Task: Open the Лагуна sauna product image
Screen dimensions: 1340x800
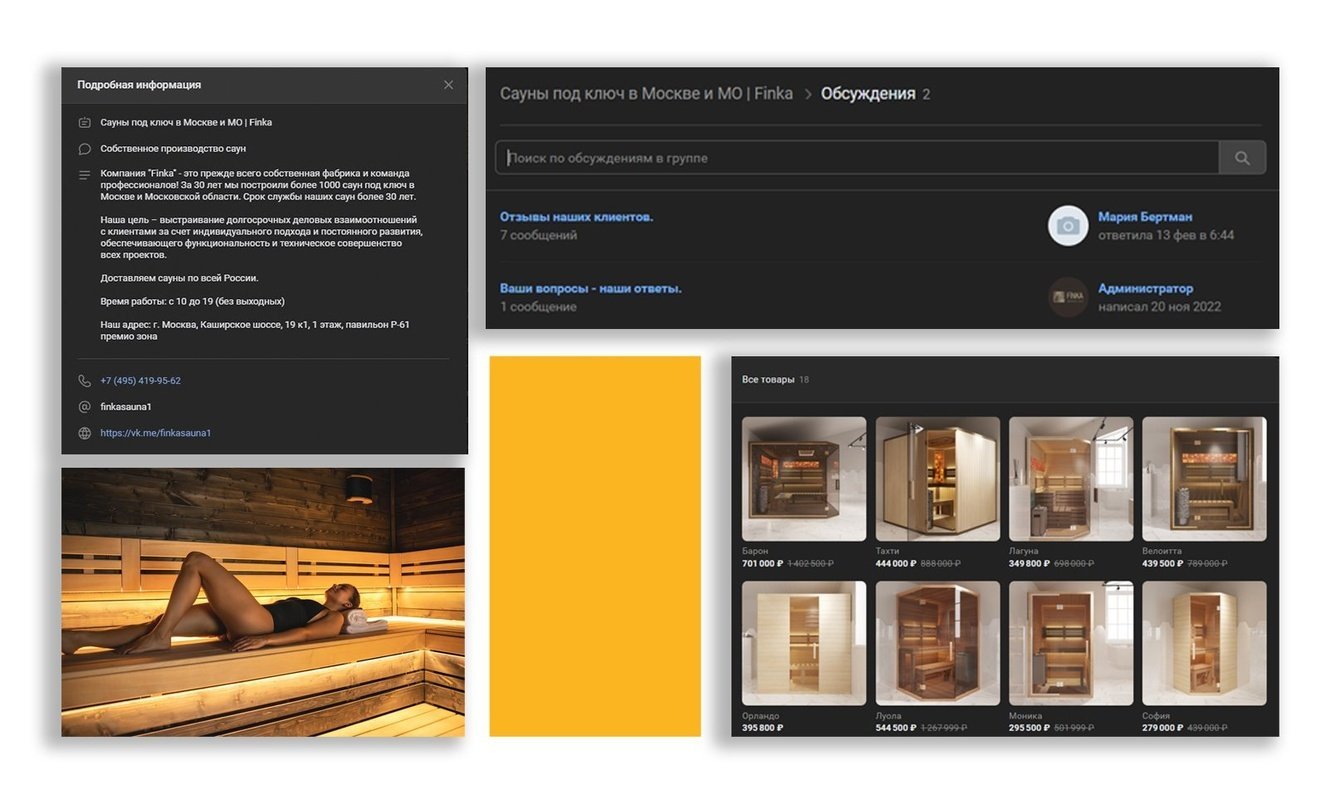Action: [x=1071, y=479]
